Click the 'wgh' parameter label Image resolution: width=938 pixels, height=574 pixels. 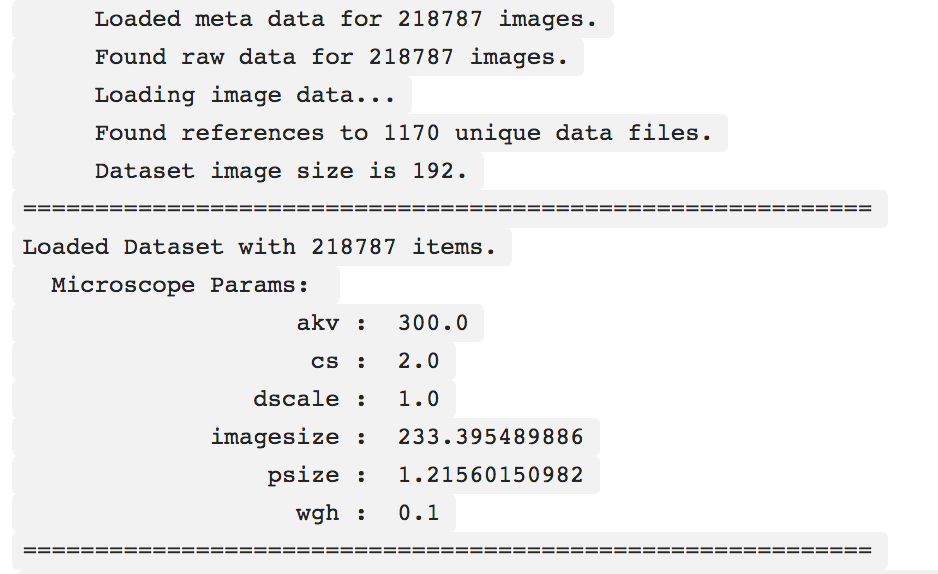click(x=318, y=514)
